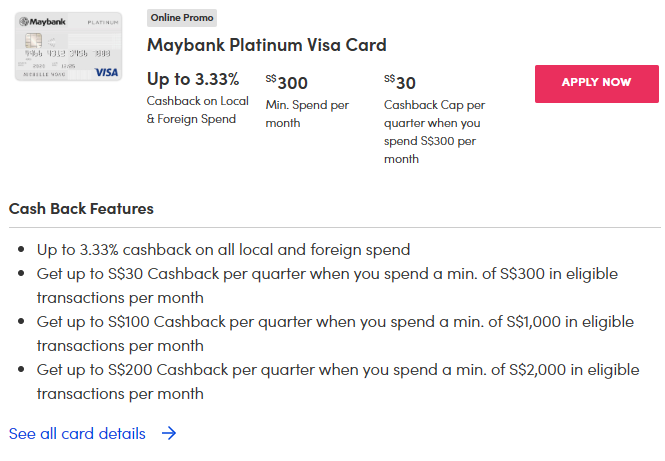Click the Maybank Platinum Visa Card title
Screen dimensions: 665x461
[266, 45]
